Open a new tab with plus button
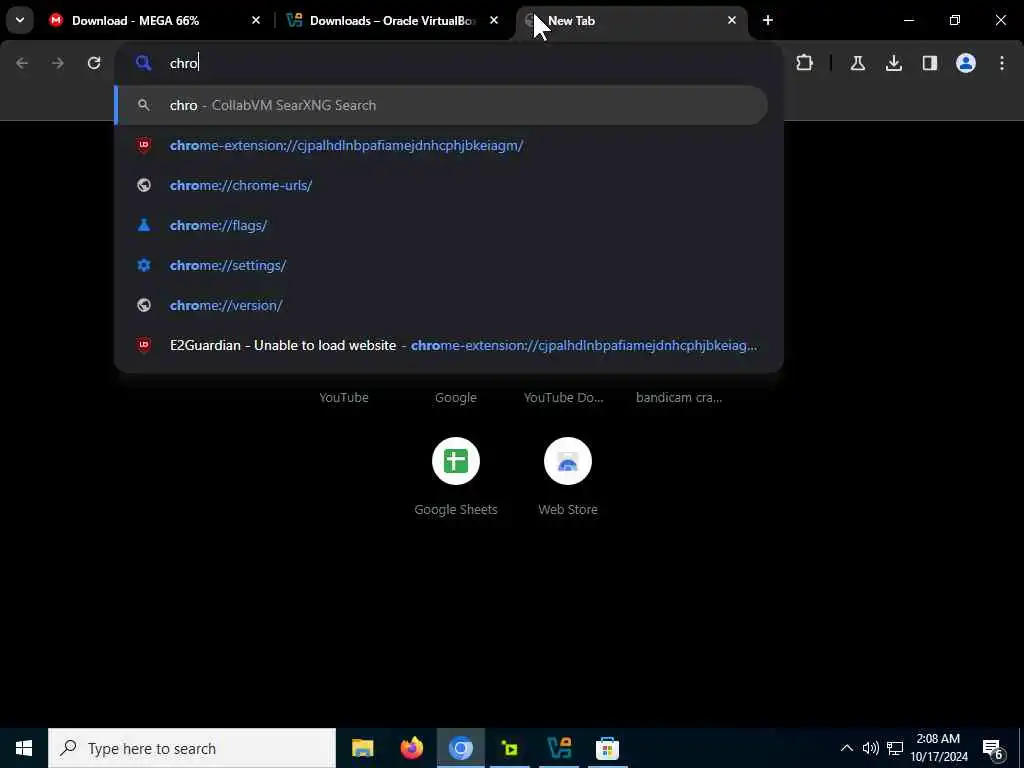 coord(768,21)
